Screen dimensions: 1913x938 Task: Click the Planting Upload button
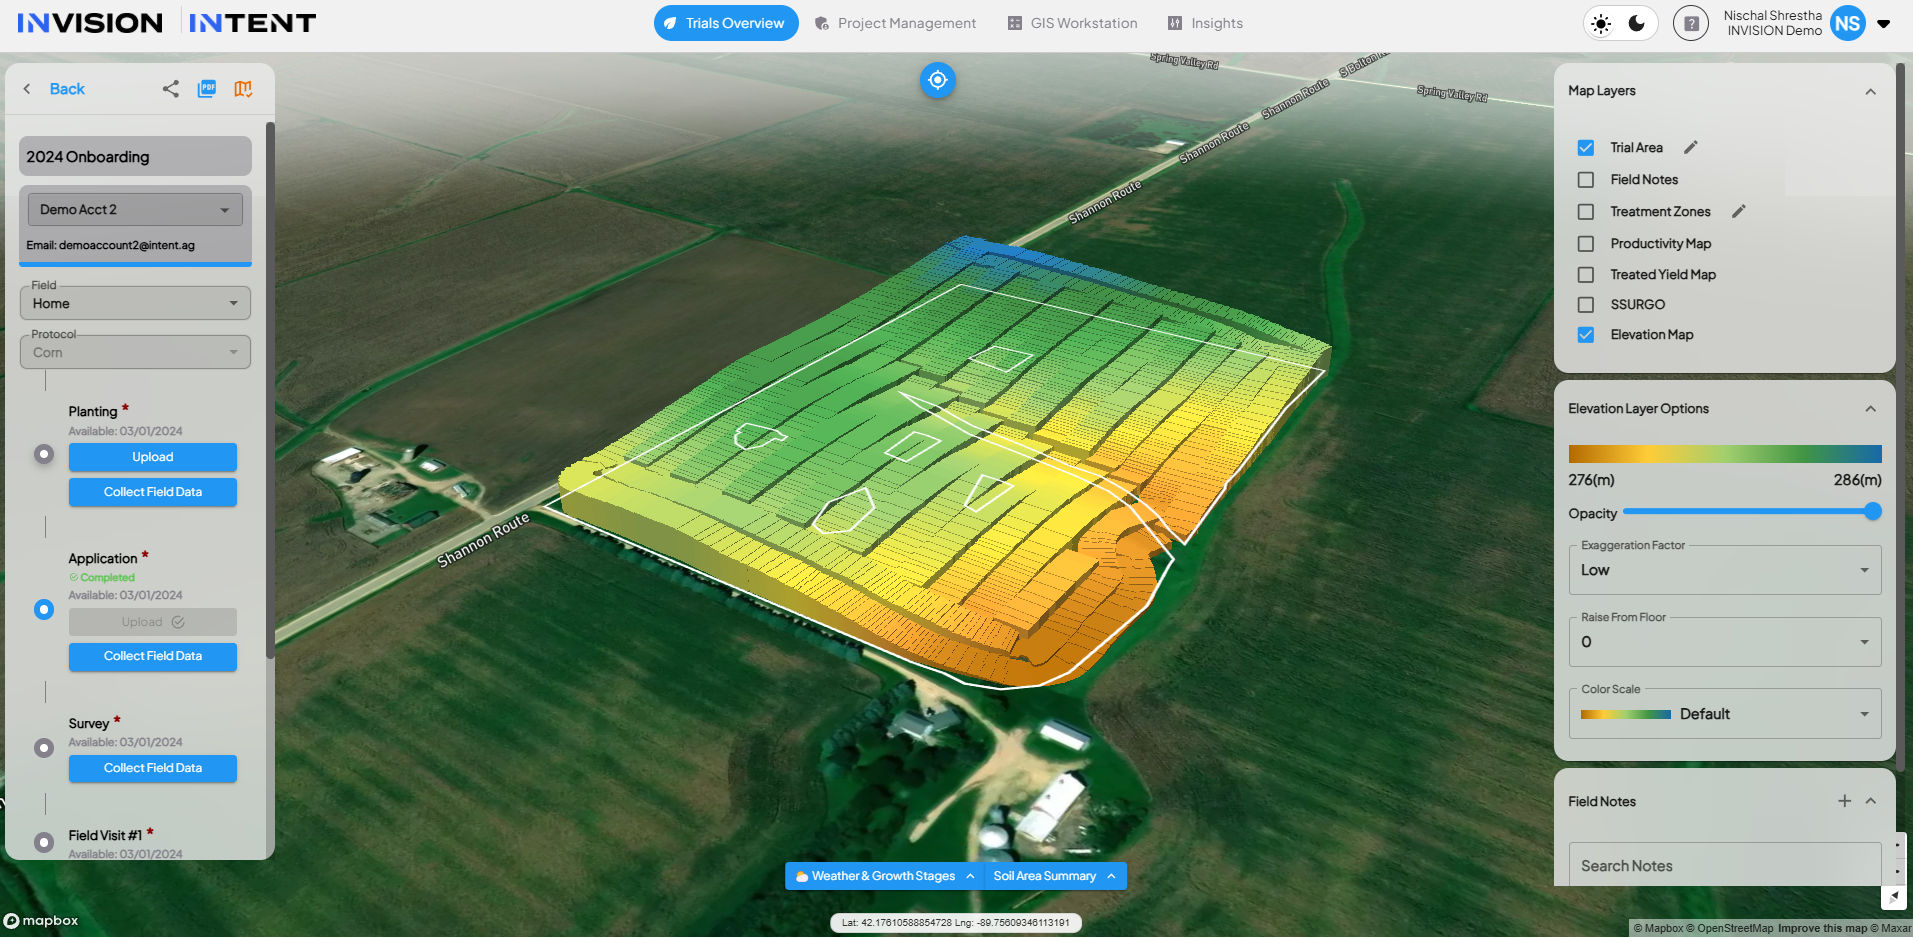153,457
